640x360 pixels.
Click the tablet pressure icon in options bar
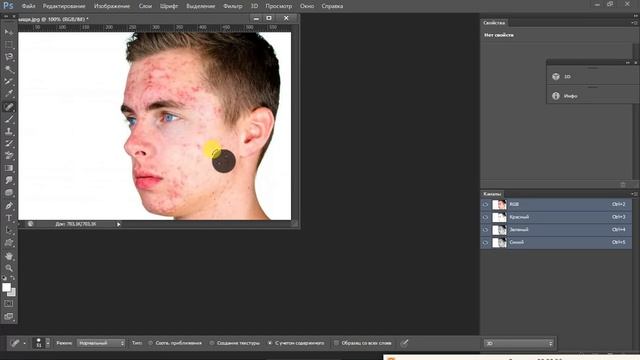click(x=404, y=343)
